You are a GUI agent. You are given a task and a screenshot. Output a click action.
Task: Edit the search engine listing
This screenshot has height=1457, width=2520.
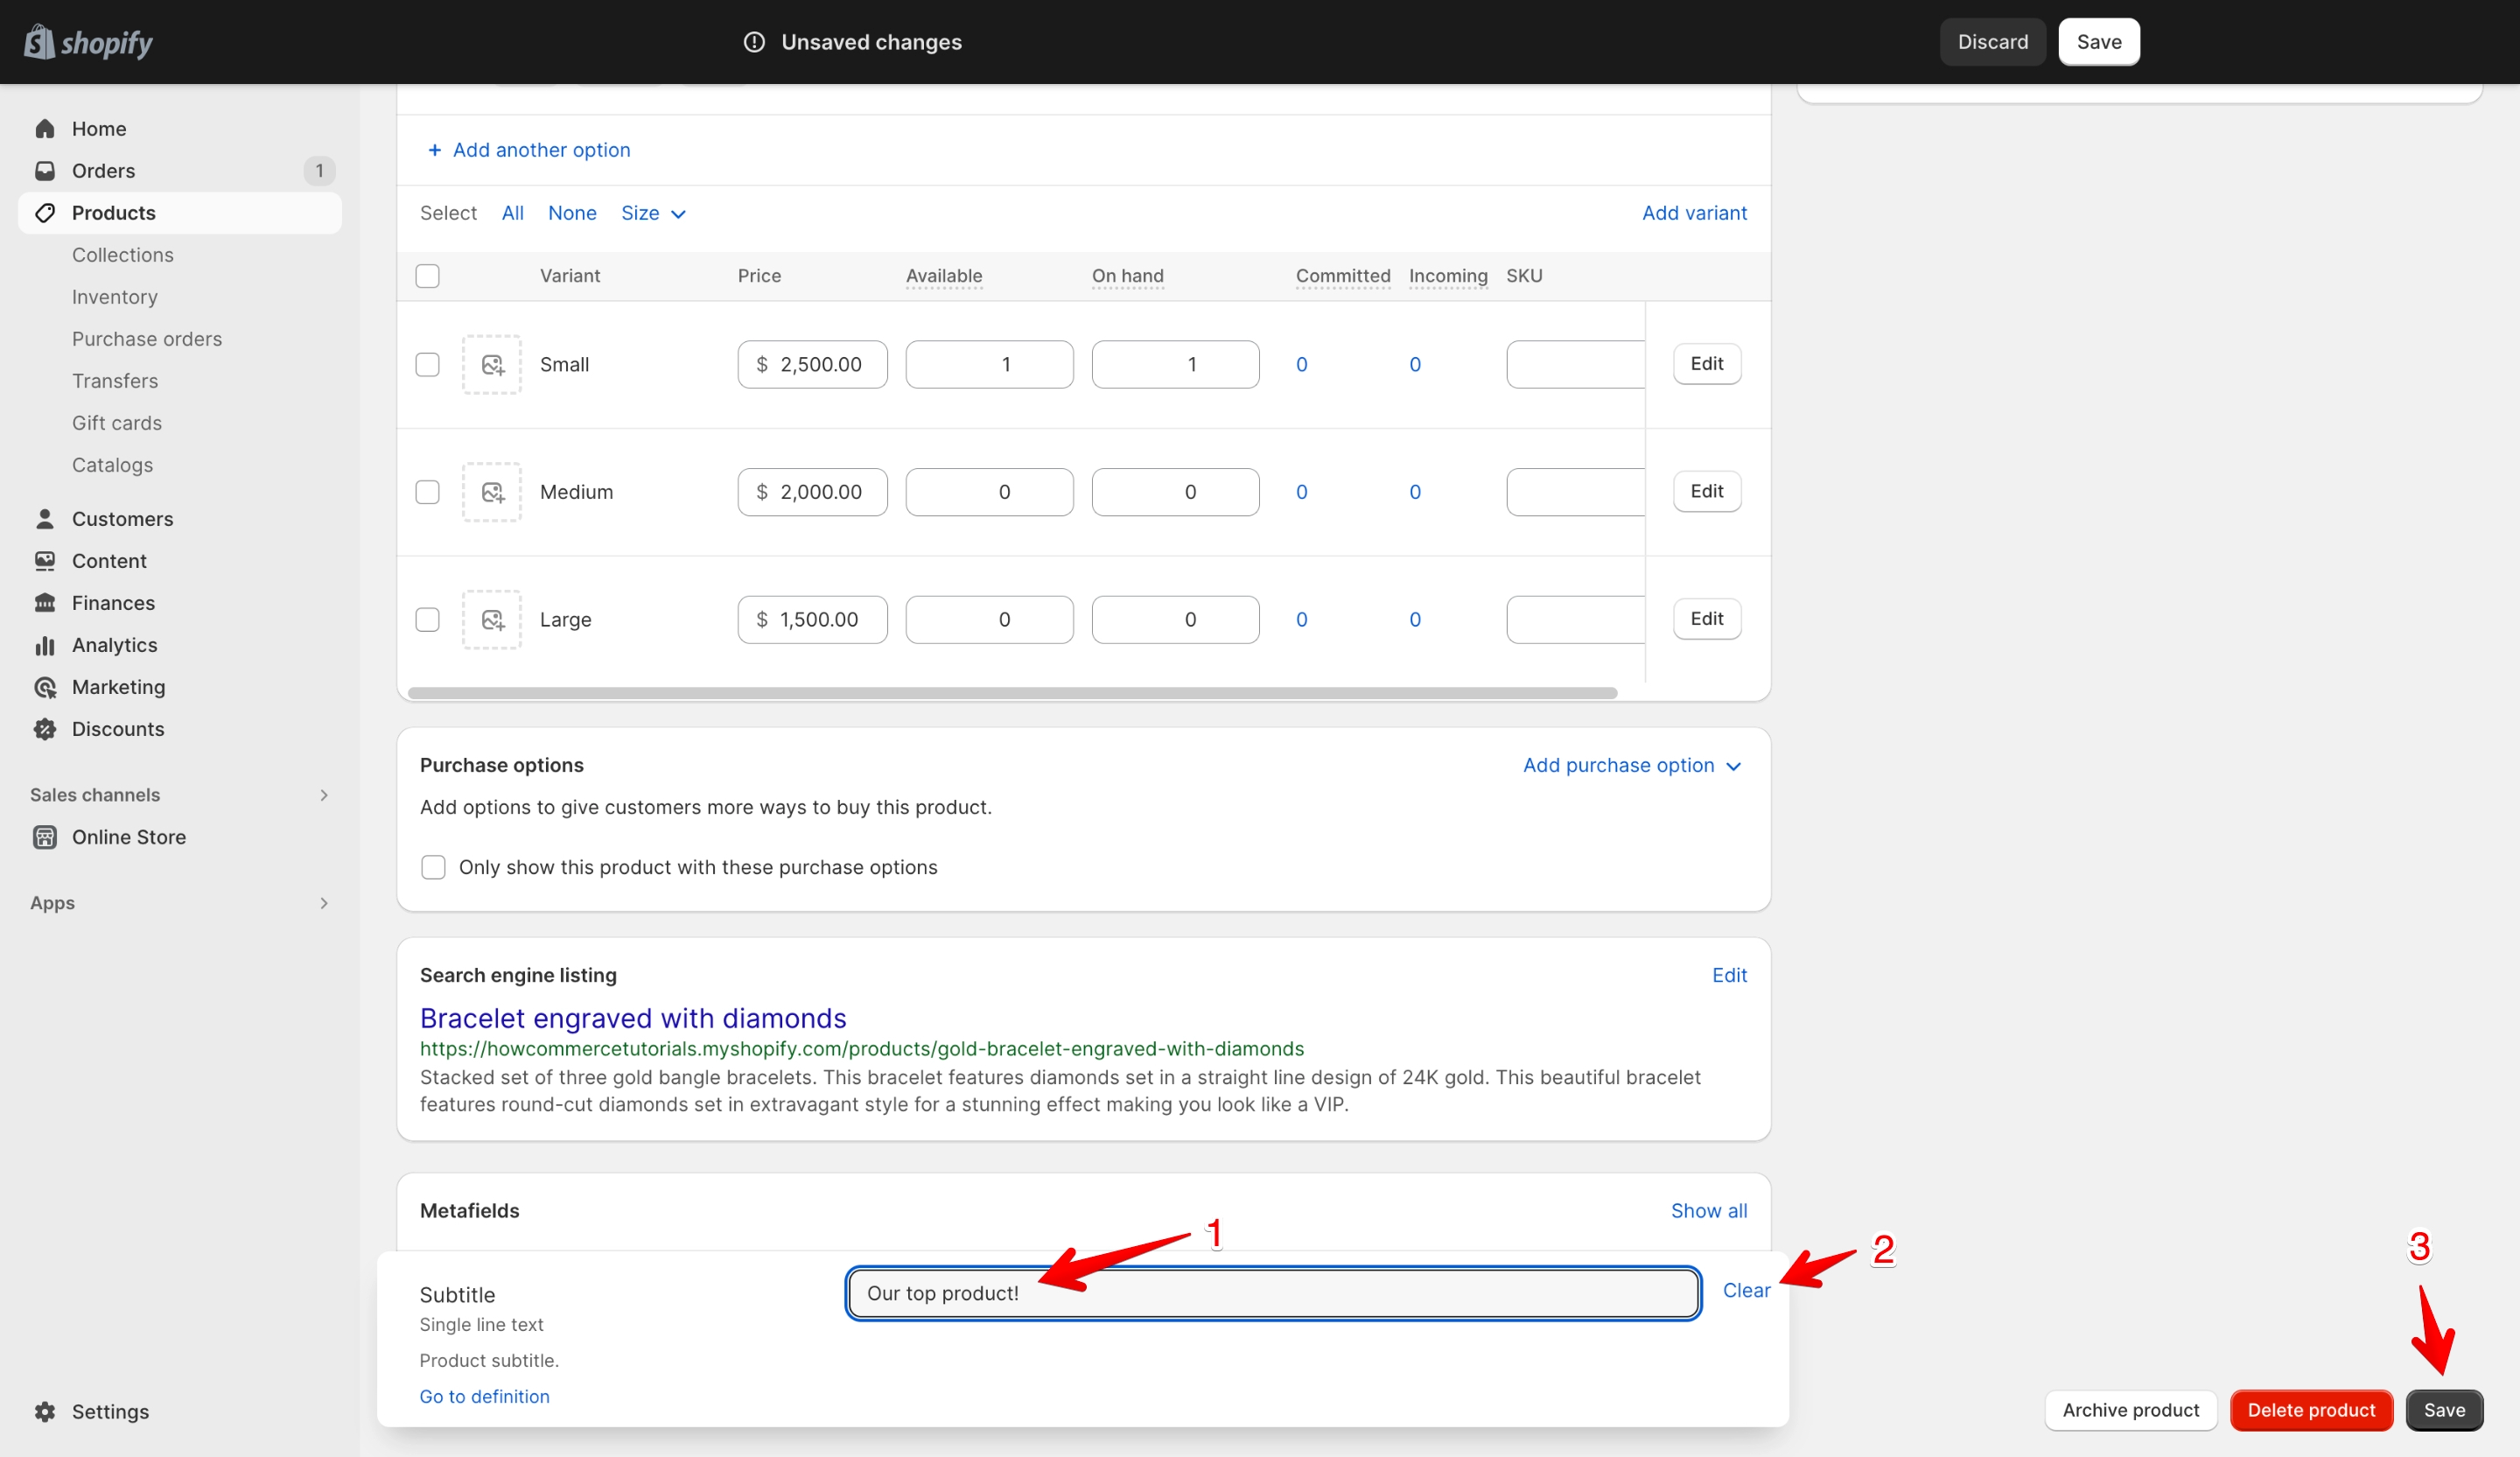tap(1729, 975)
